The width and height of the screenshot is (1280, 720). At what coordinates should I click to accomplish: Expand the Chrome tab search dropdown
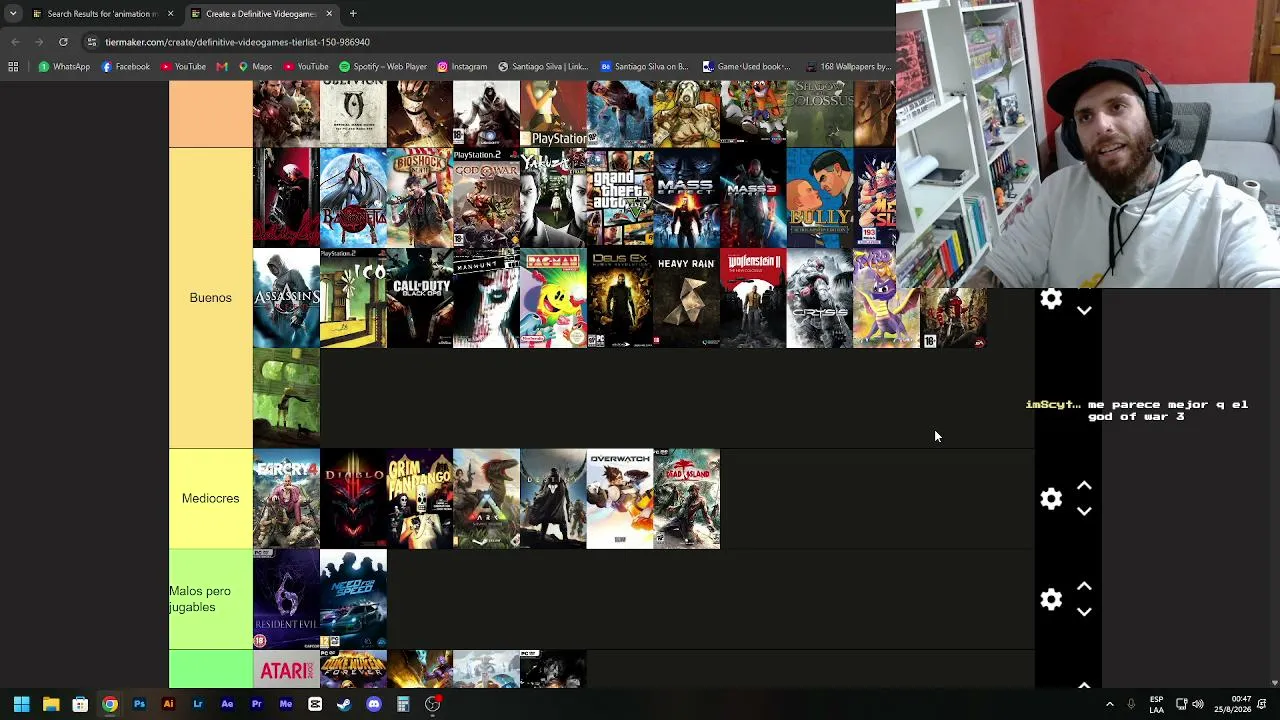(13, 14)
